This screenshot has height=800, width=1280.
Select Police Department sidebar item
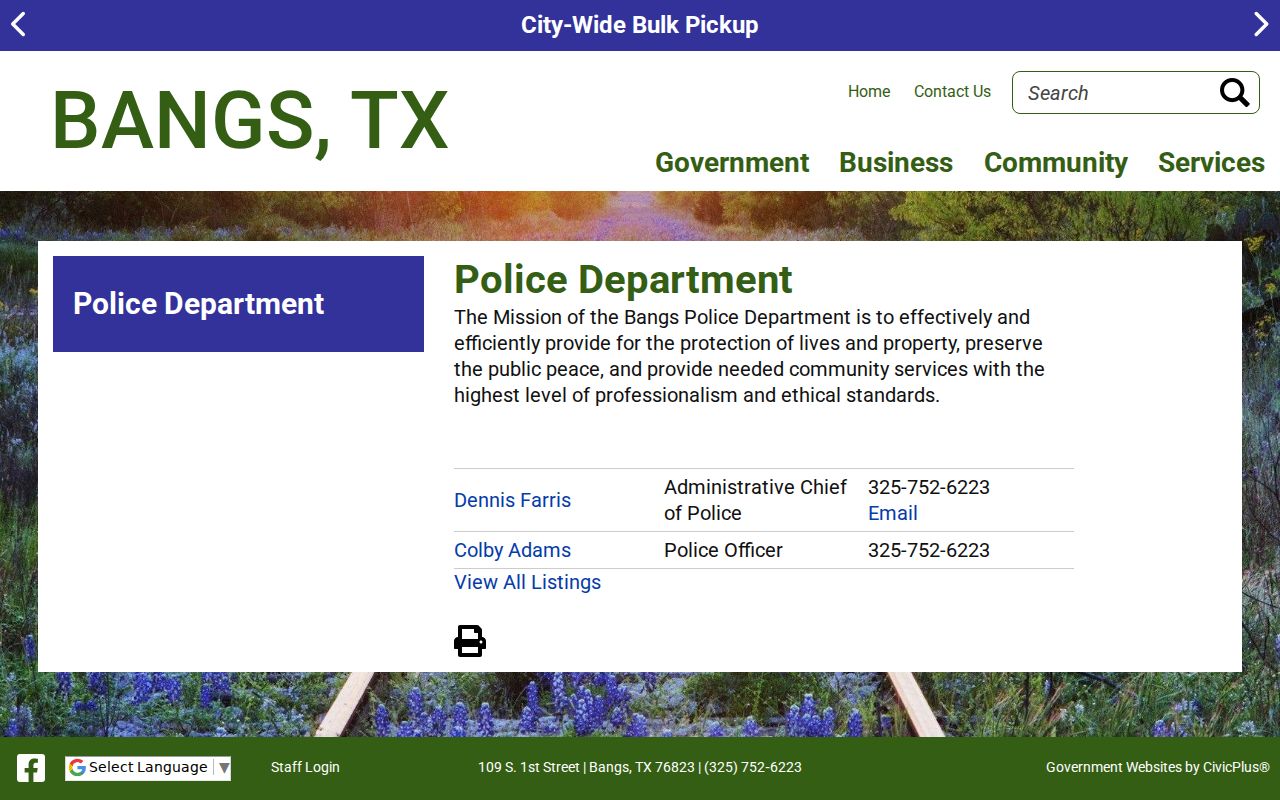click(x=238, y=304)
